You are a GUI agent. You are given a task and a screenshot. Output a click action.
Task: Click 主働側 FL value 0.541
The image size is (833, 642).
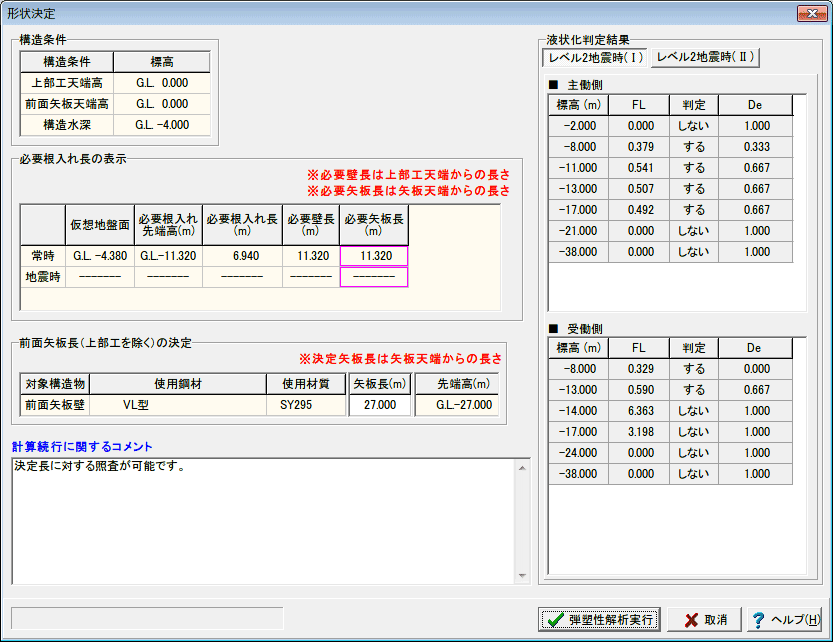tap(639, 168)
